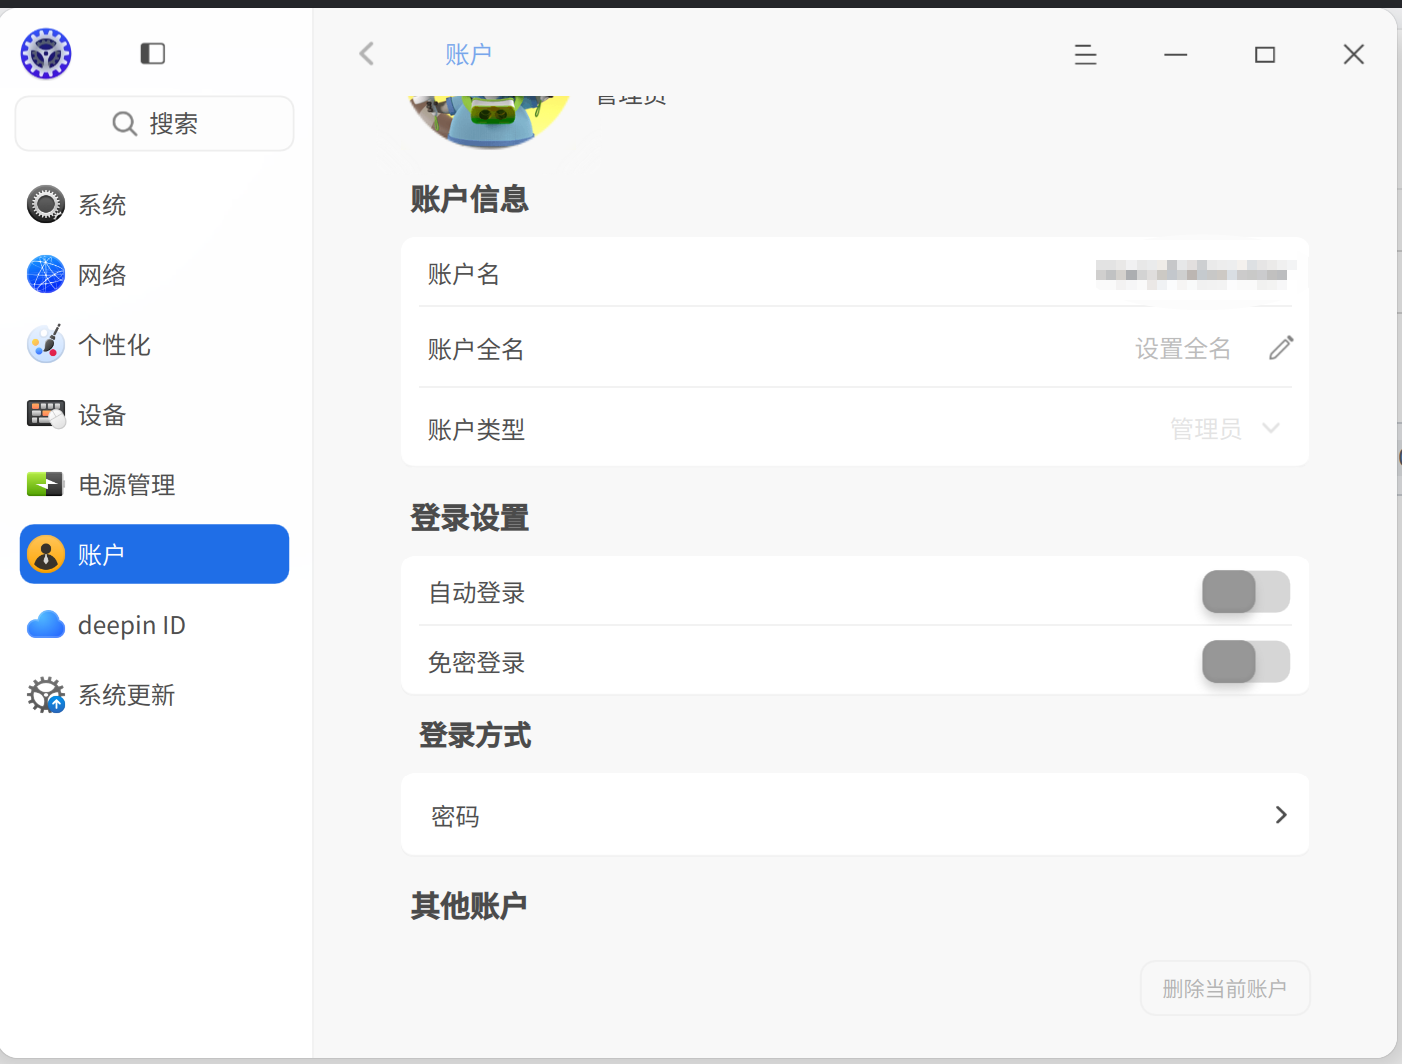Edit 账户全名 with the pencil icon

(1281, 348)
